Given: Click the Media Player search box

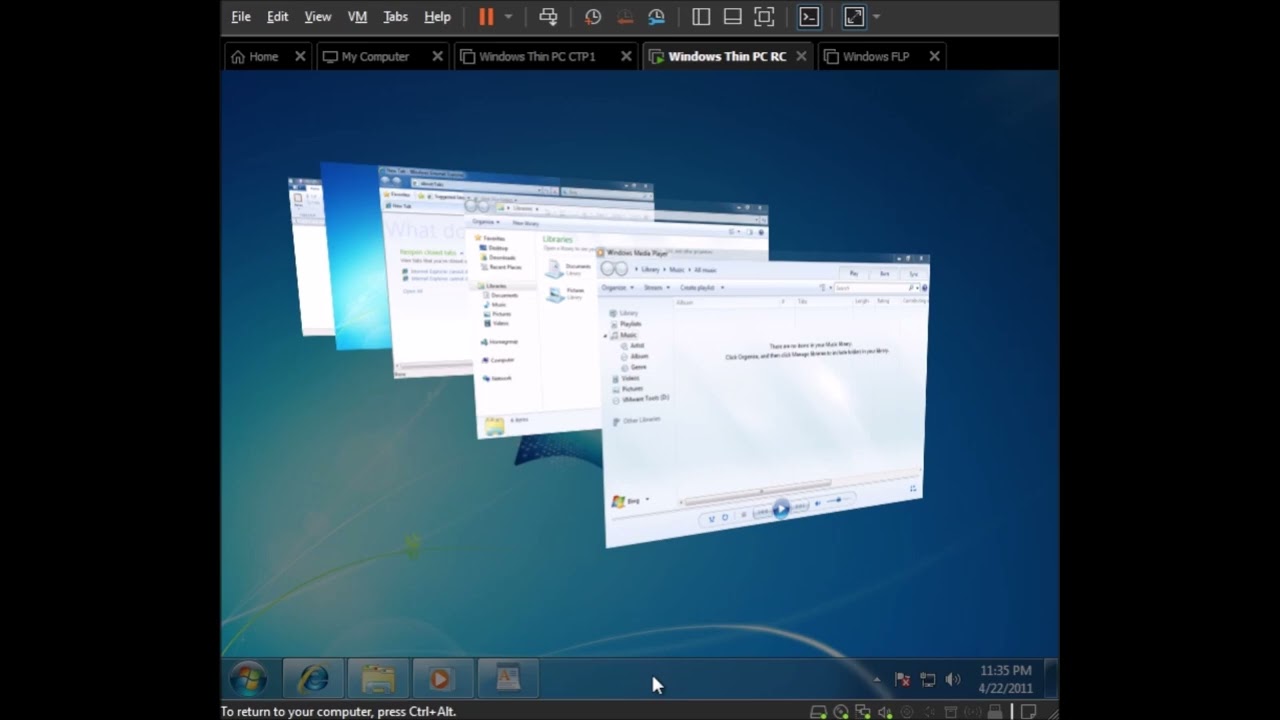Looking at the screenshot, I should click(x=875, y=288).
